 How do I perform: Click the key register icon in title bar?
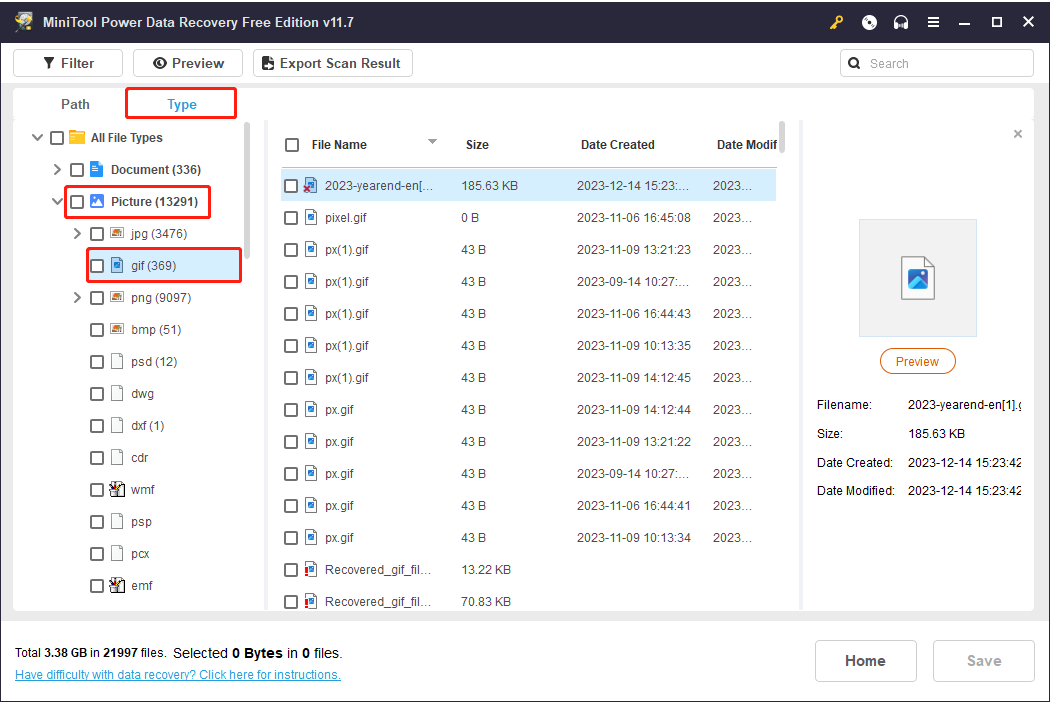836,22
